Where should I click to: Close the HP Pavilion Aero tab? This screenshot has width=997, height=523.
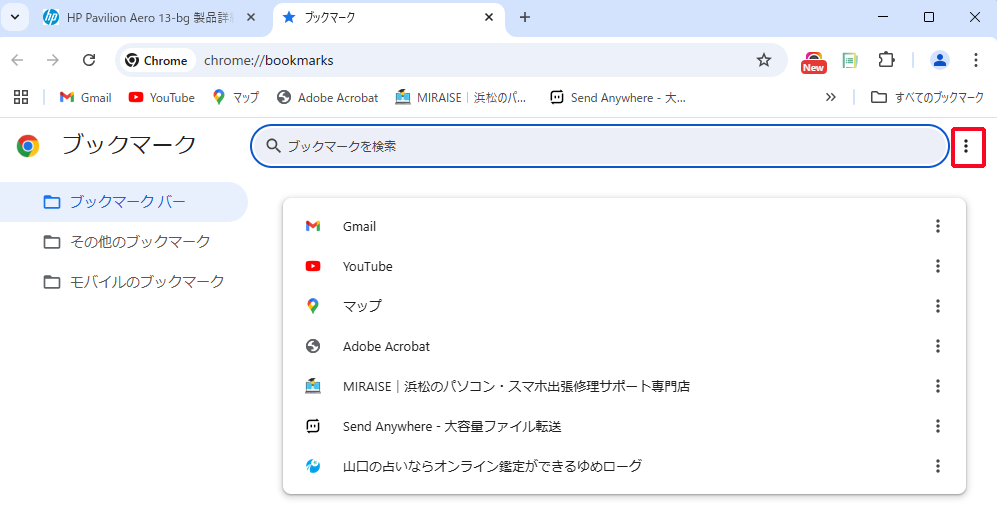coord(251,17)
